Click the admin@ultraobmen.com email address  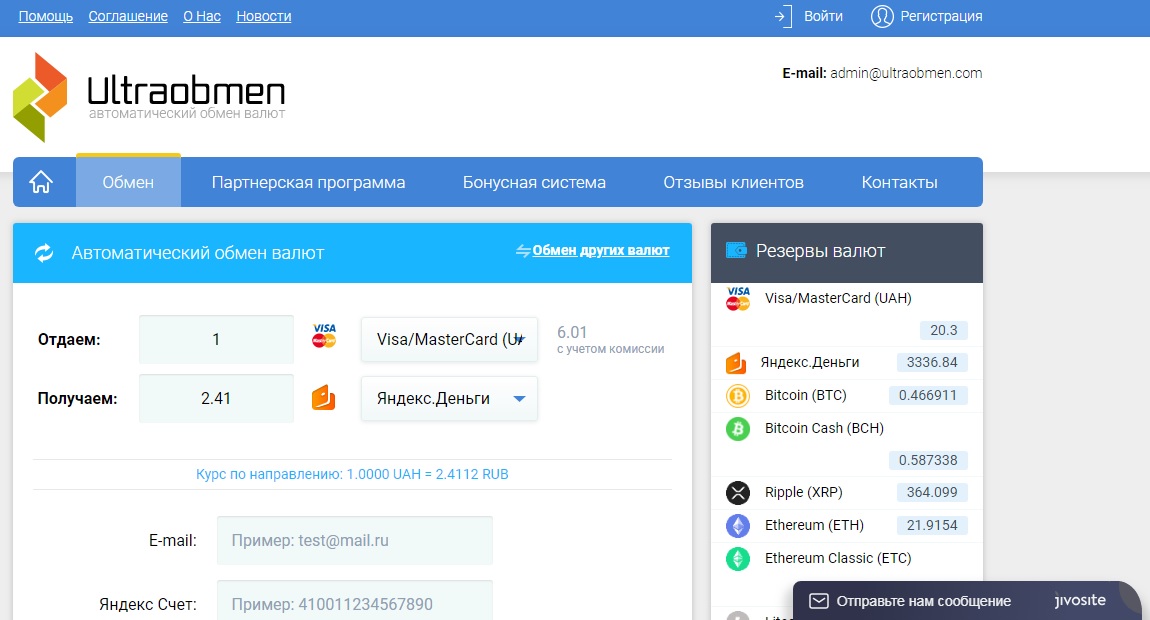(906, 73)
